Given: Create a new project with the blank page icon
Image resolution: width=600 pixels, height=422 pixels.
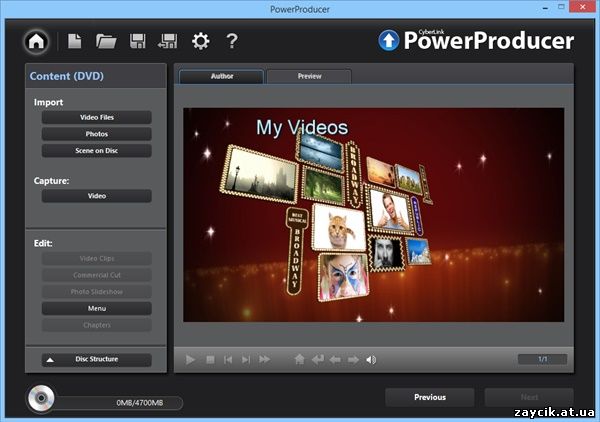Looking at the screenshot, I should coord(75,41).
